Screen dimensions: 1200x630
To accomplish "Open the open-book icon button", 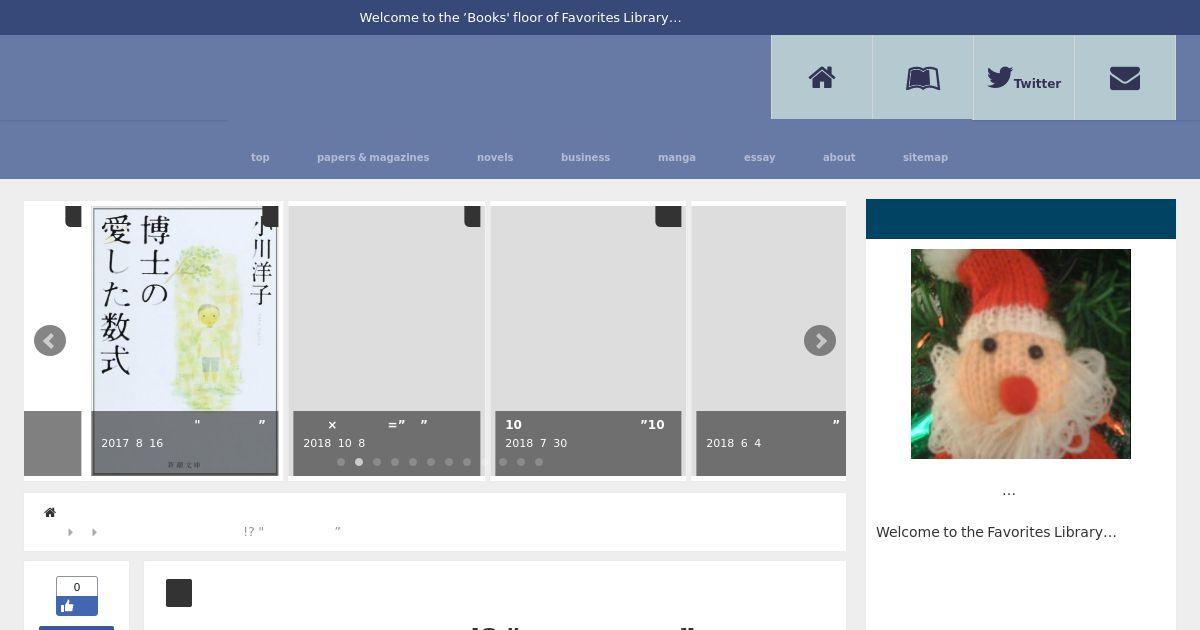I will coord(923,78).
